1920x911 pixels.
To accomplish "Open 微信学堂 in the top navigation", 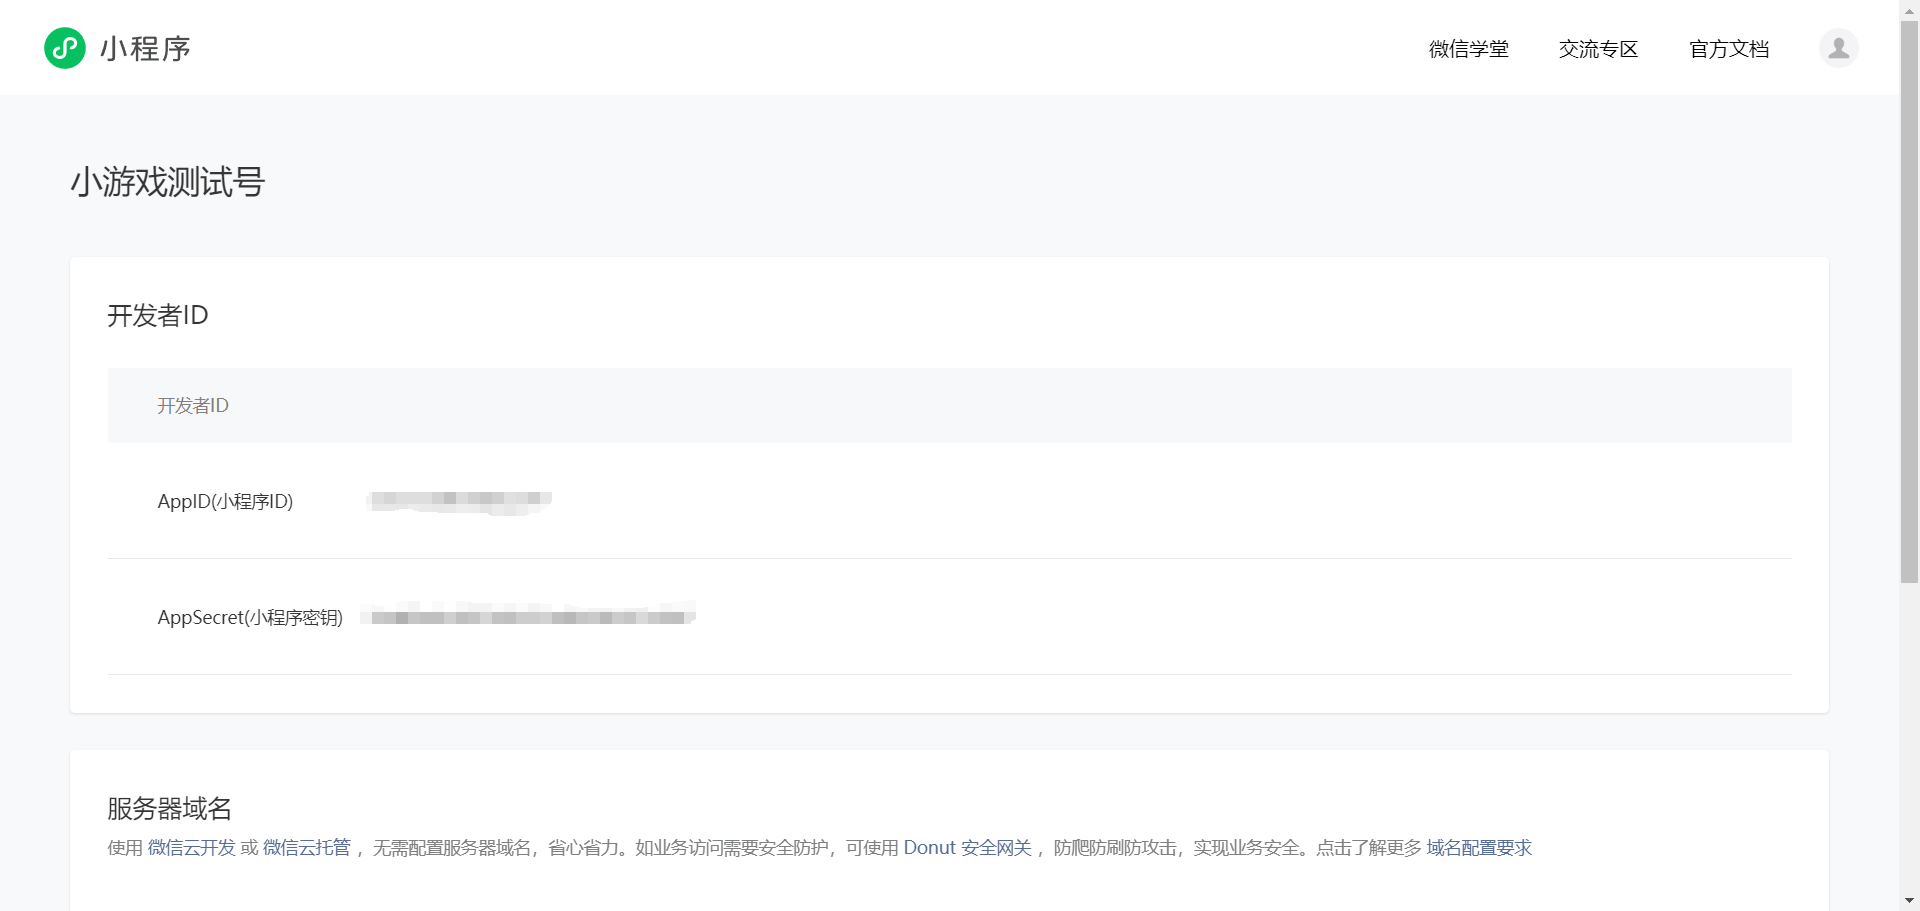I will pos(1468,49).
